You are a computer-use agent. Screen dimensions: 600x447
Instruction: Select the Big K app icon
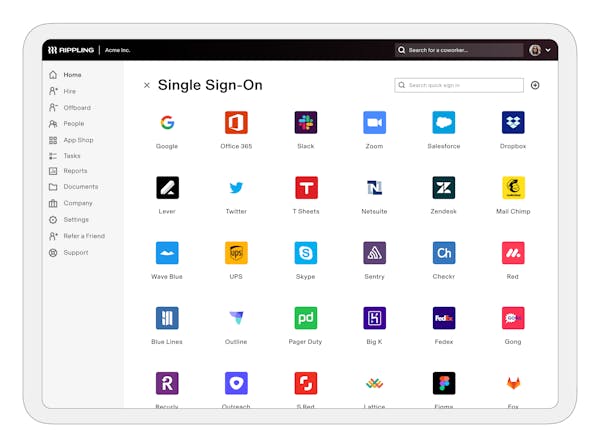click(375, 318)
